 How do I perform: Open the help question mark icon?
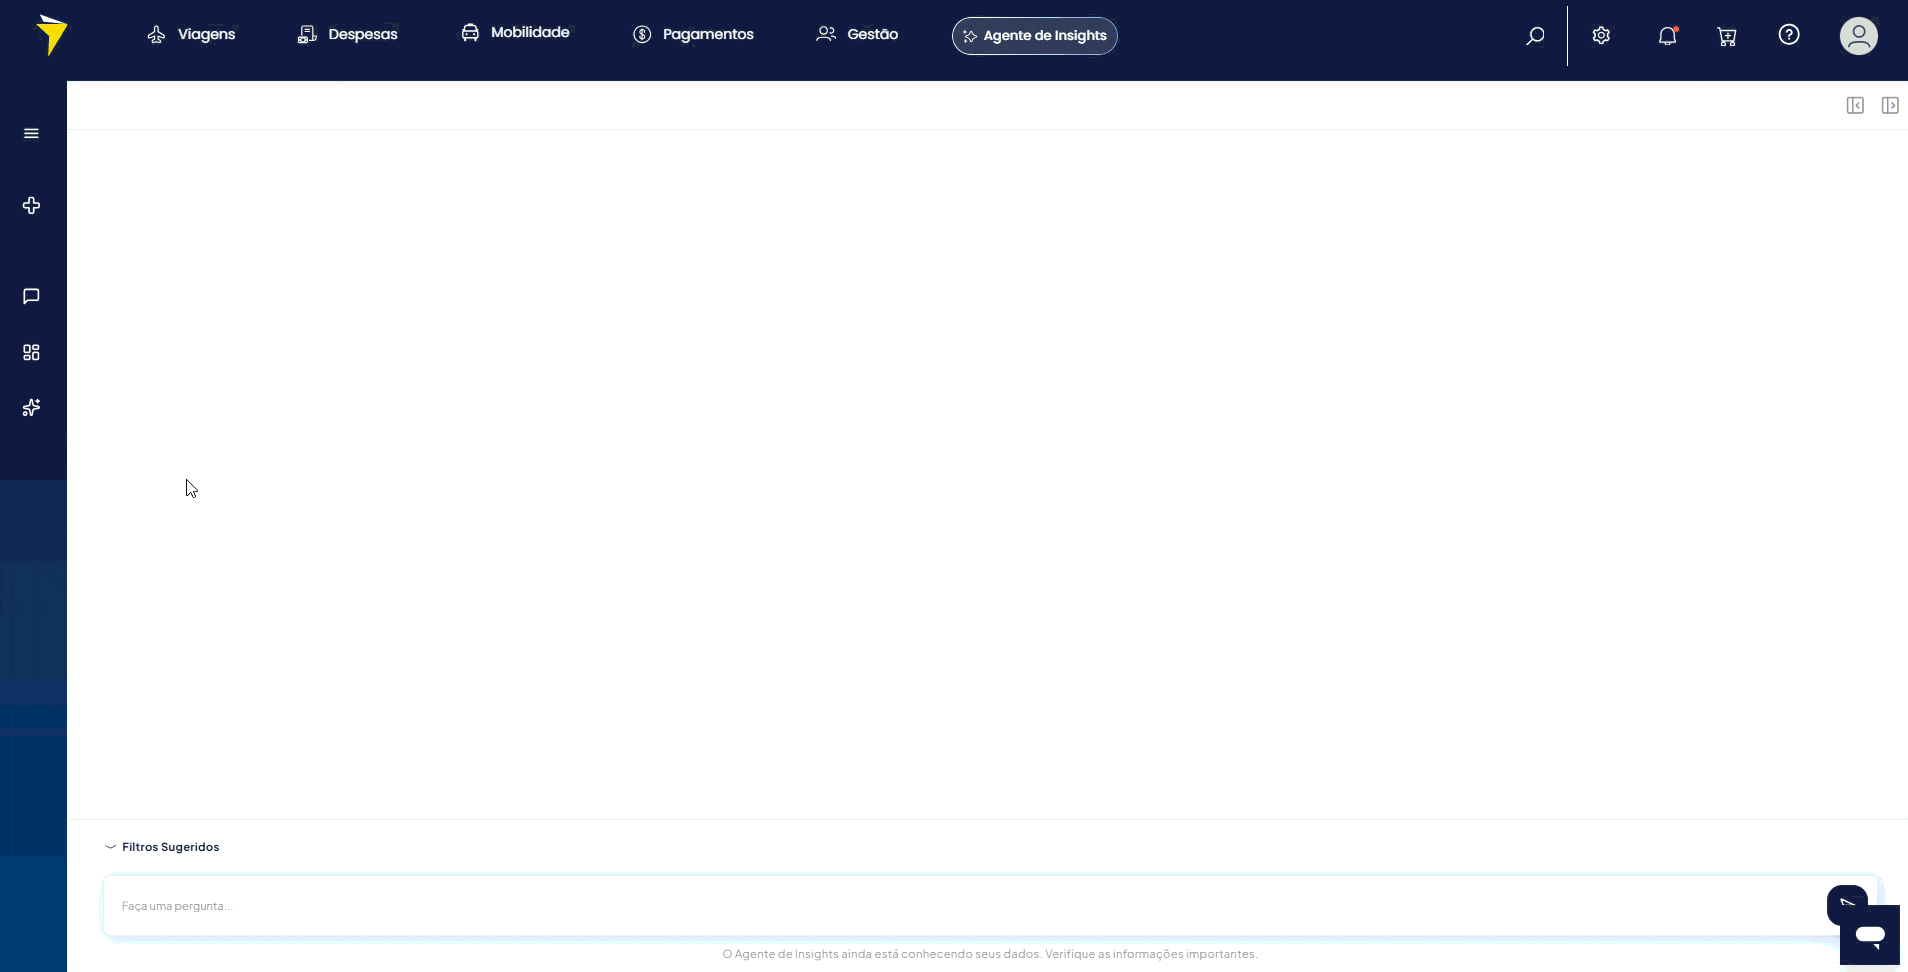click(1789, 35)
